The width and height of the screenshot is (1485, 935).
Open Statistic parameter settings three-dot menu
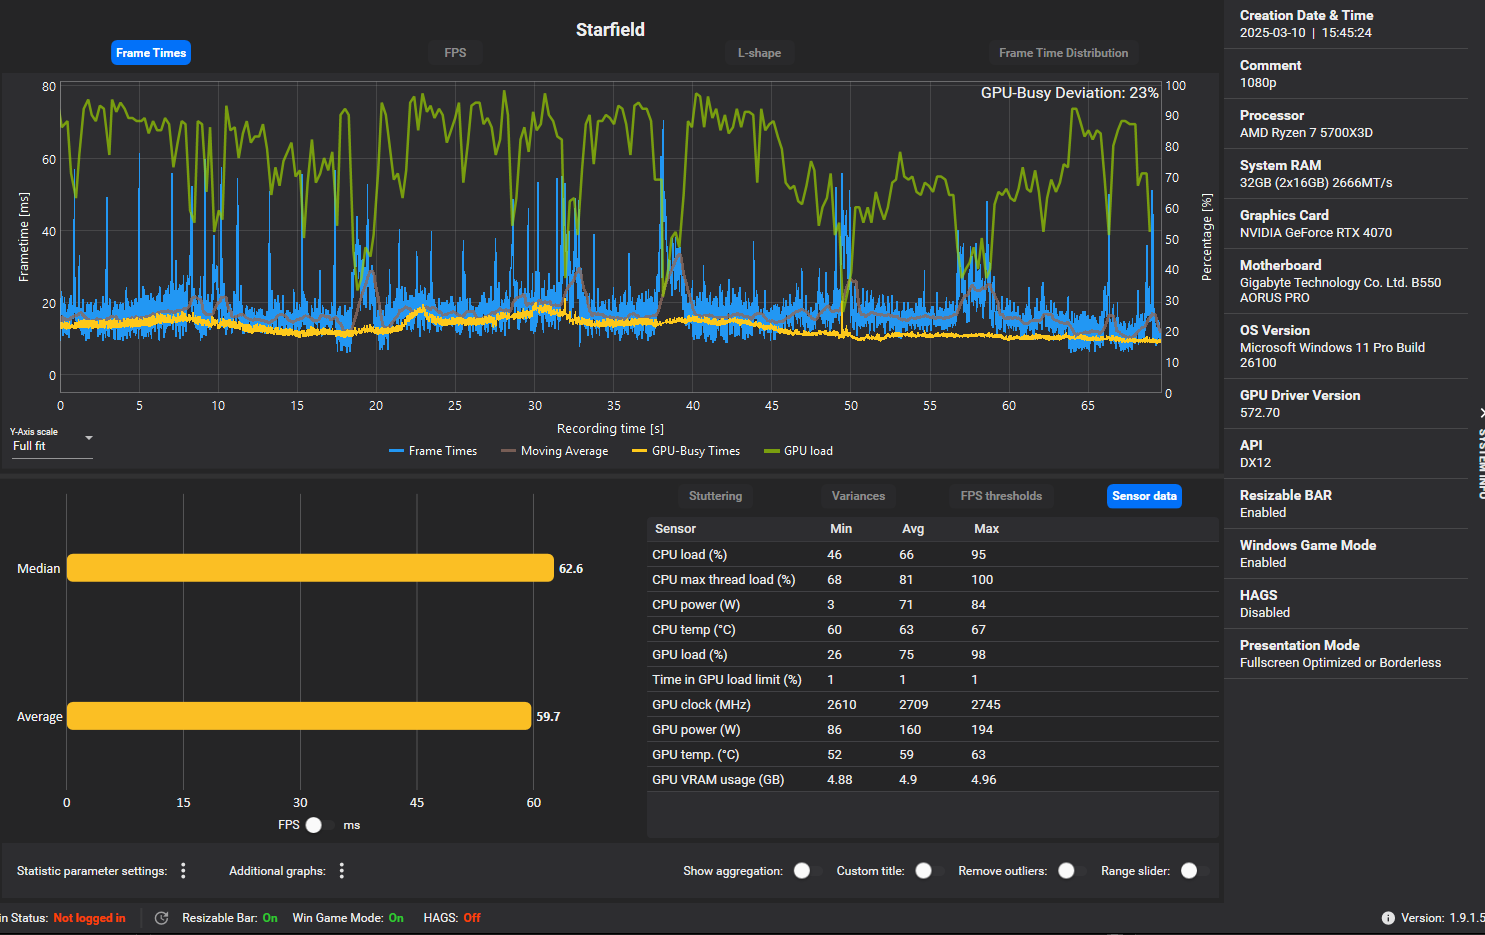coord(183,871)
